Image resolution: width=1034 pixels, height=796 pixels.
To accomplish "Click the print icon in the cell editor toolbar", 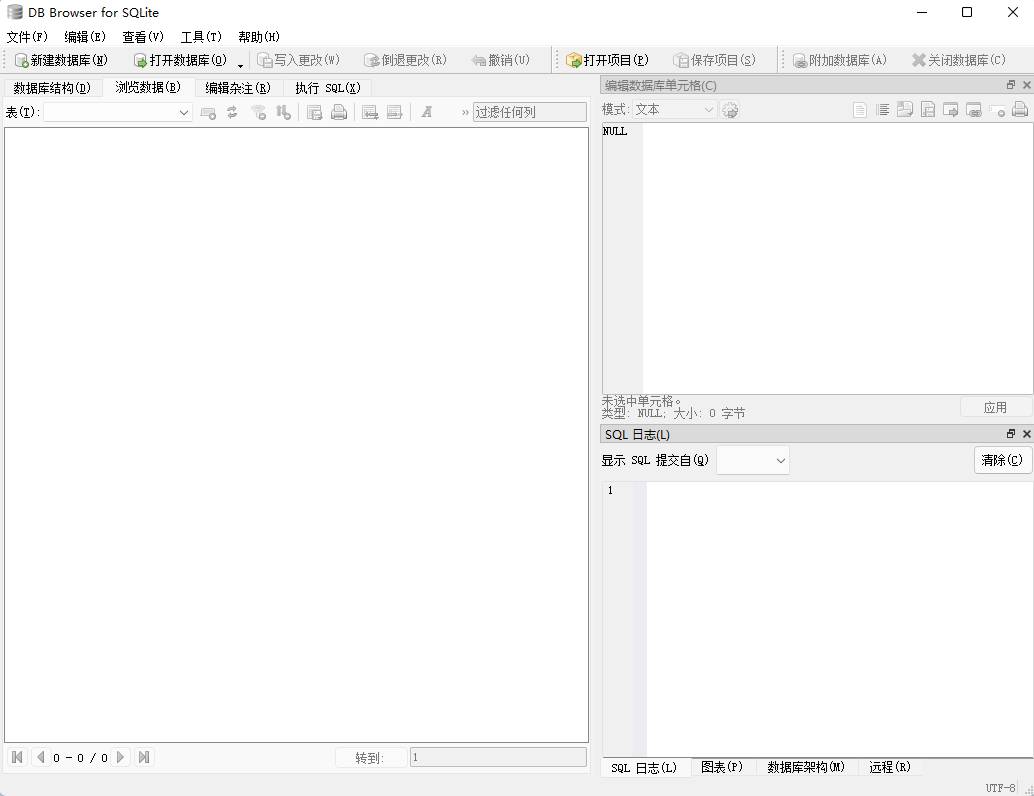I will pos(1019,109).
